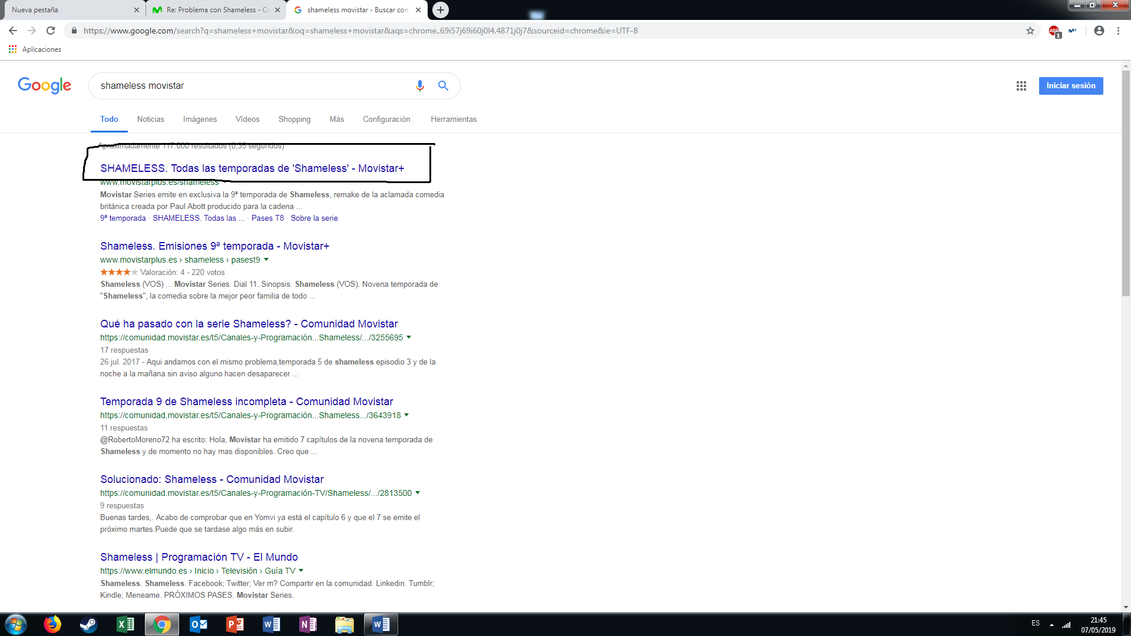Viewport: 1131px width, 636px height.
Task: Click the Google search input field
Action: (x=250, y=86)
